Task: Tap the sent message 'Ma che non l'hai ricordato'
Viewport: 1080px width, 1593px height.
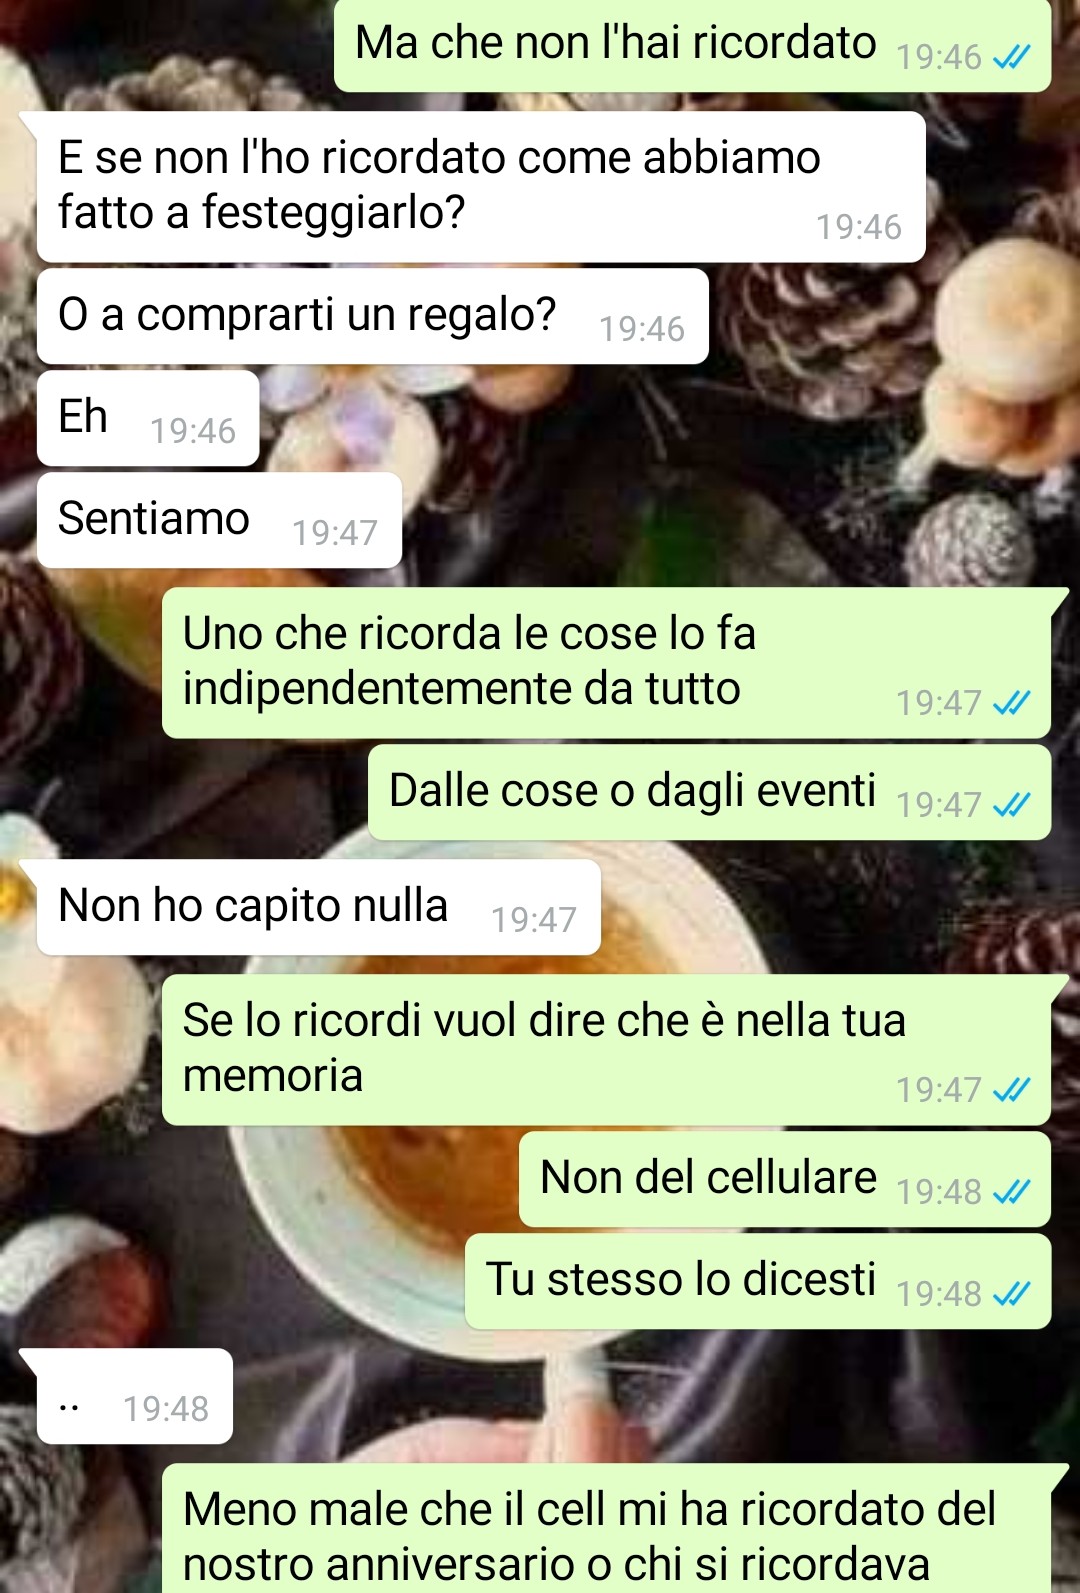Action: point(693,45)
